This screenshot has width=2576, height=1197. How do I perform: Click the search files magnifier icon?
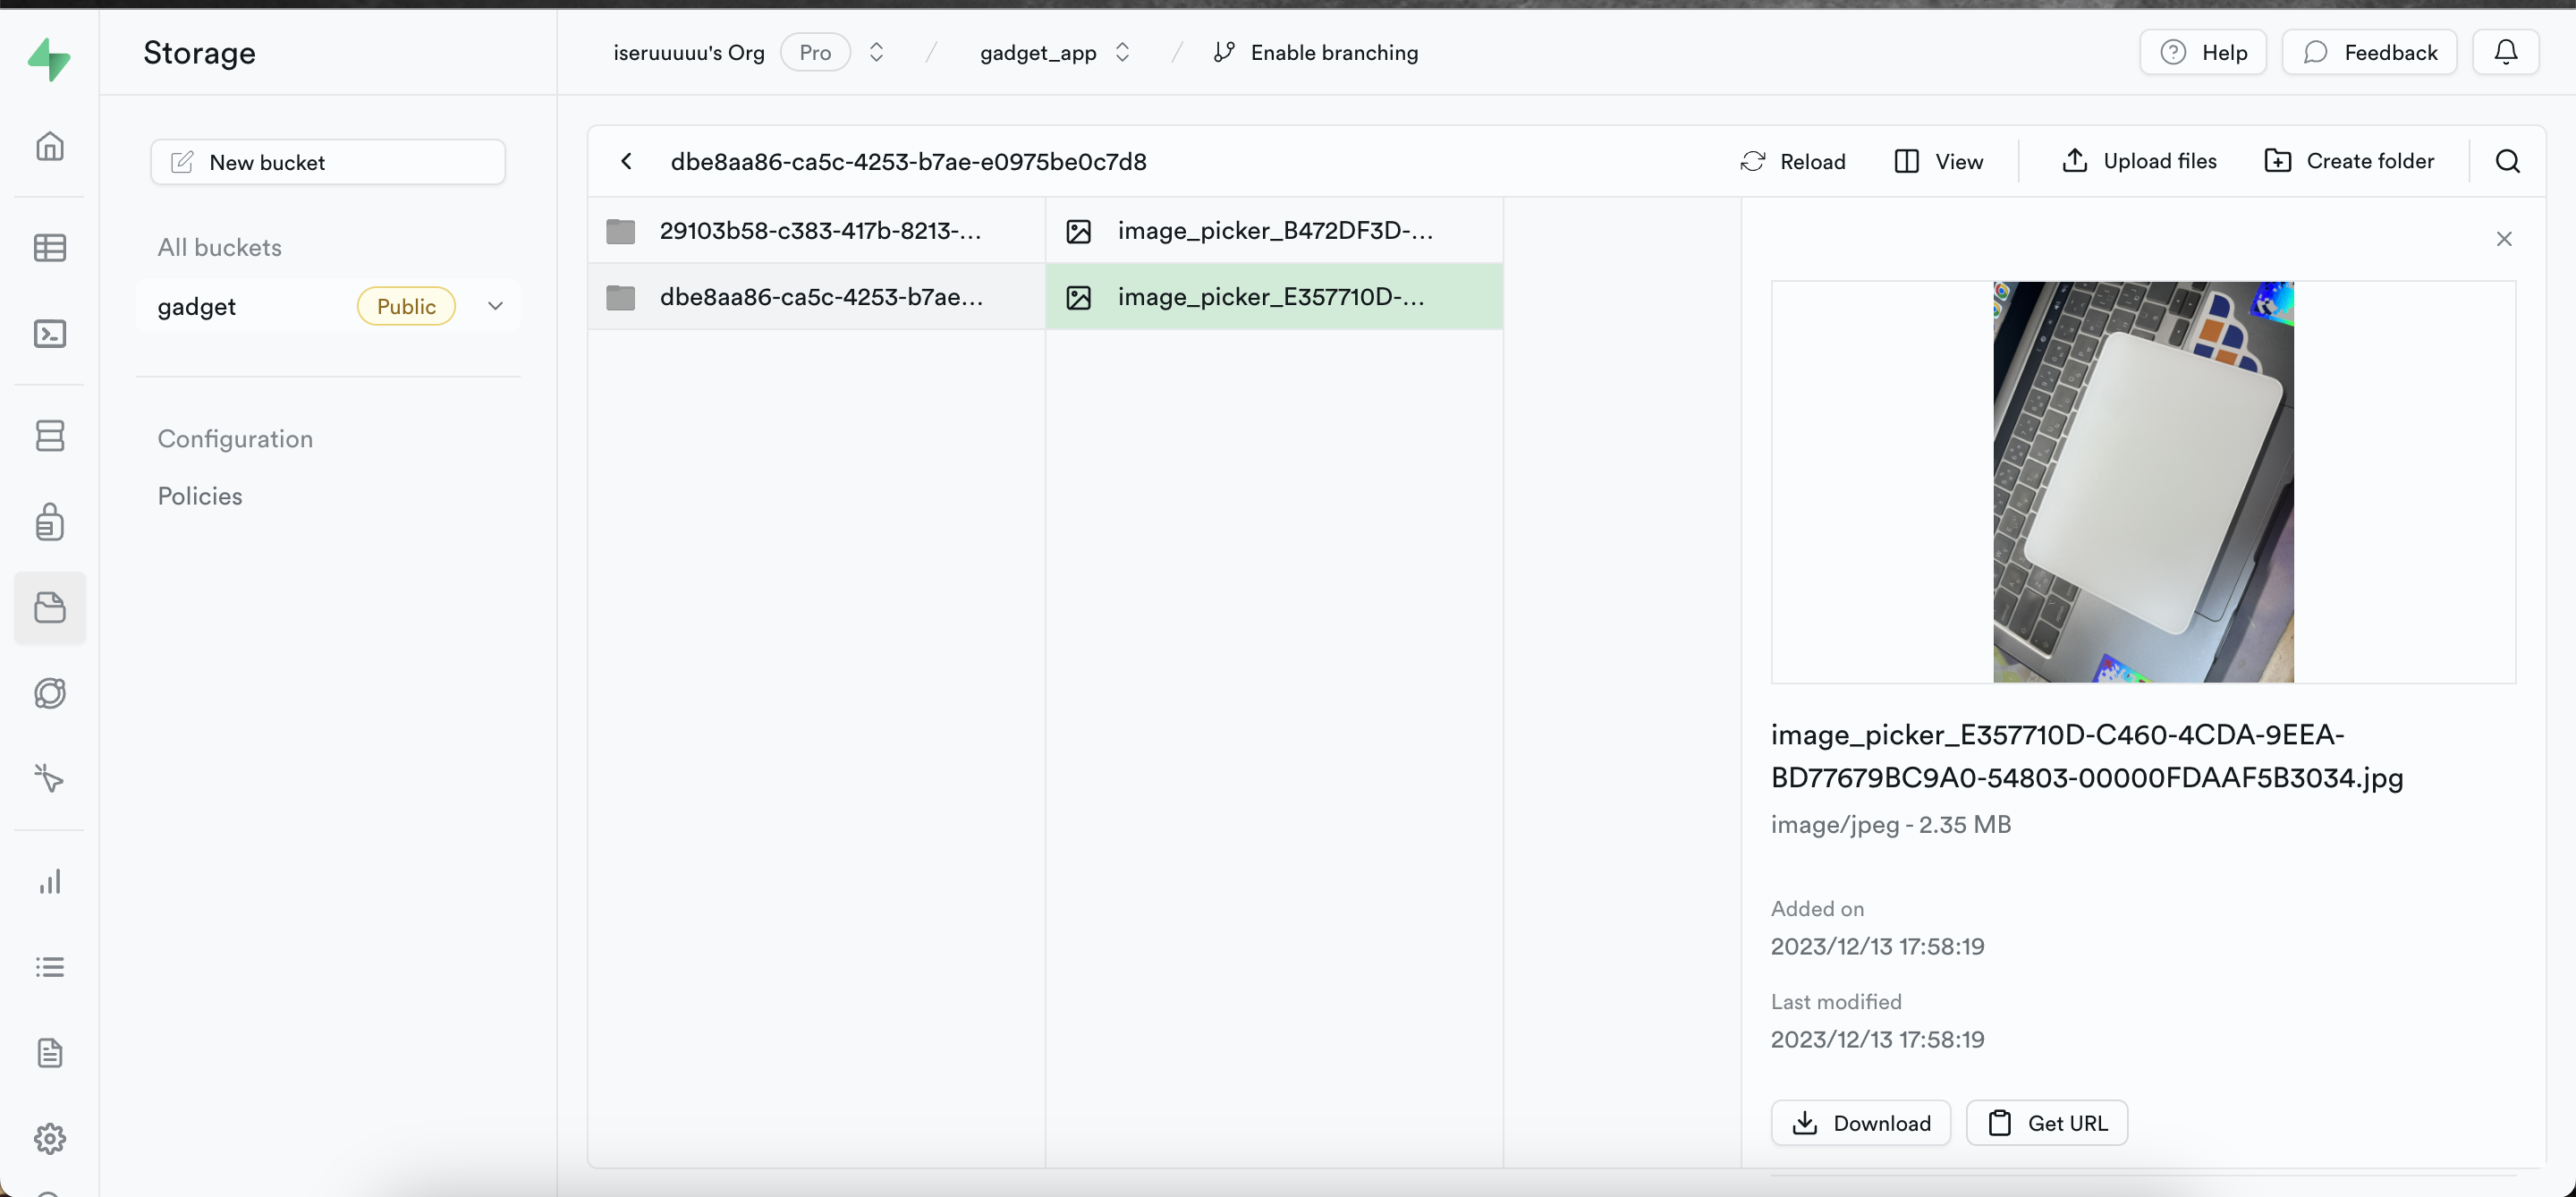pyautogui.click(x=2507, y=161)
